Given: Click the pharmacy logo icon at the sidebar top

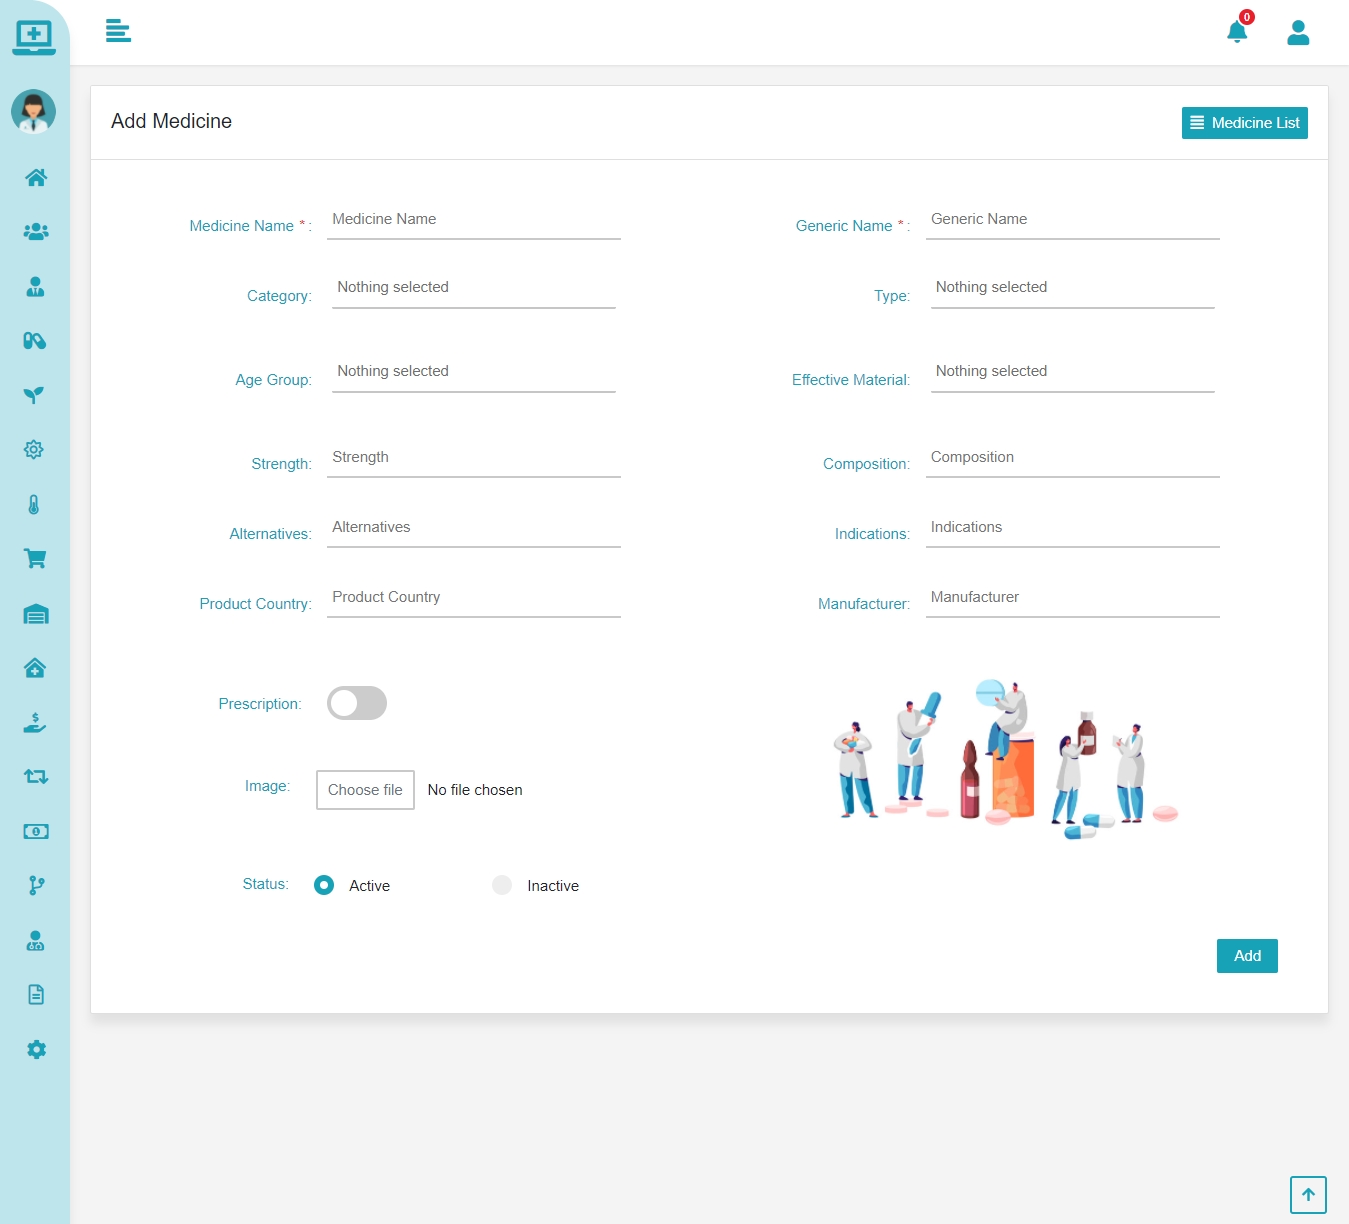Looking at the screenshot, I should pos(35,37).
